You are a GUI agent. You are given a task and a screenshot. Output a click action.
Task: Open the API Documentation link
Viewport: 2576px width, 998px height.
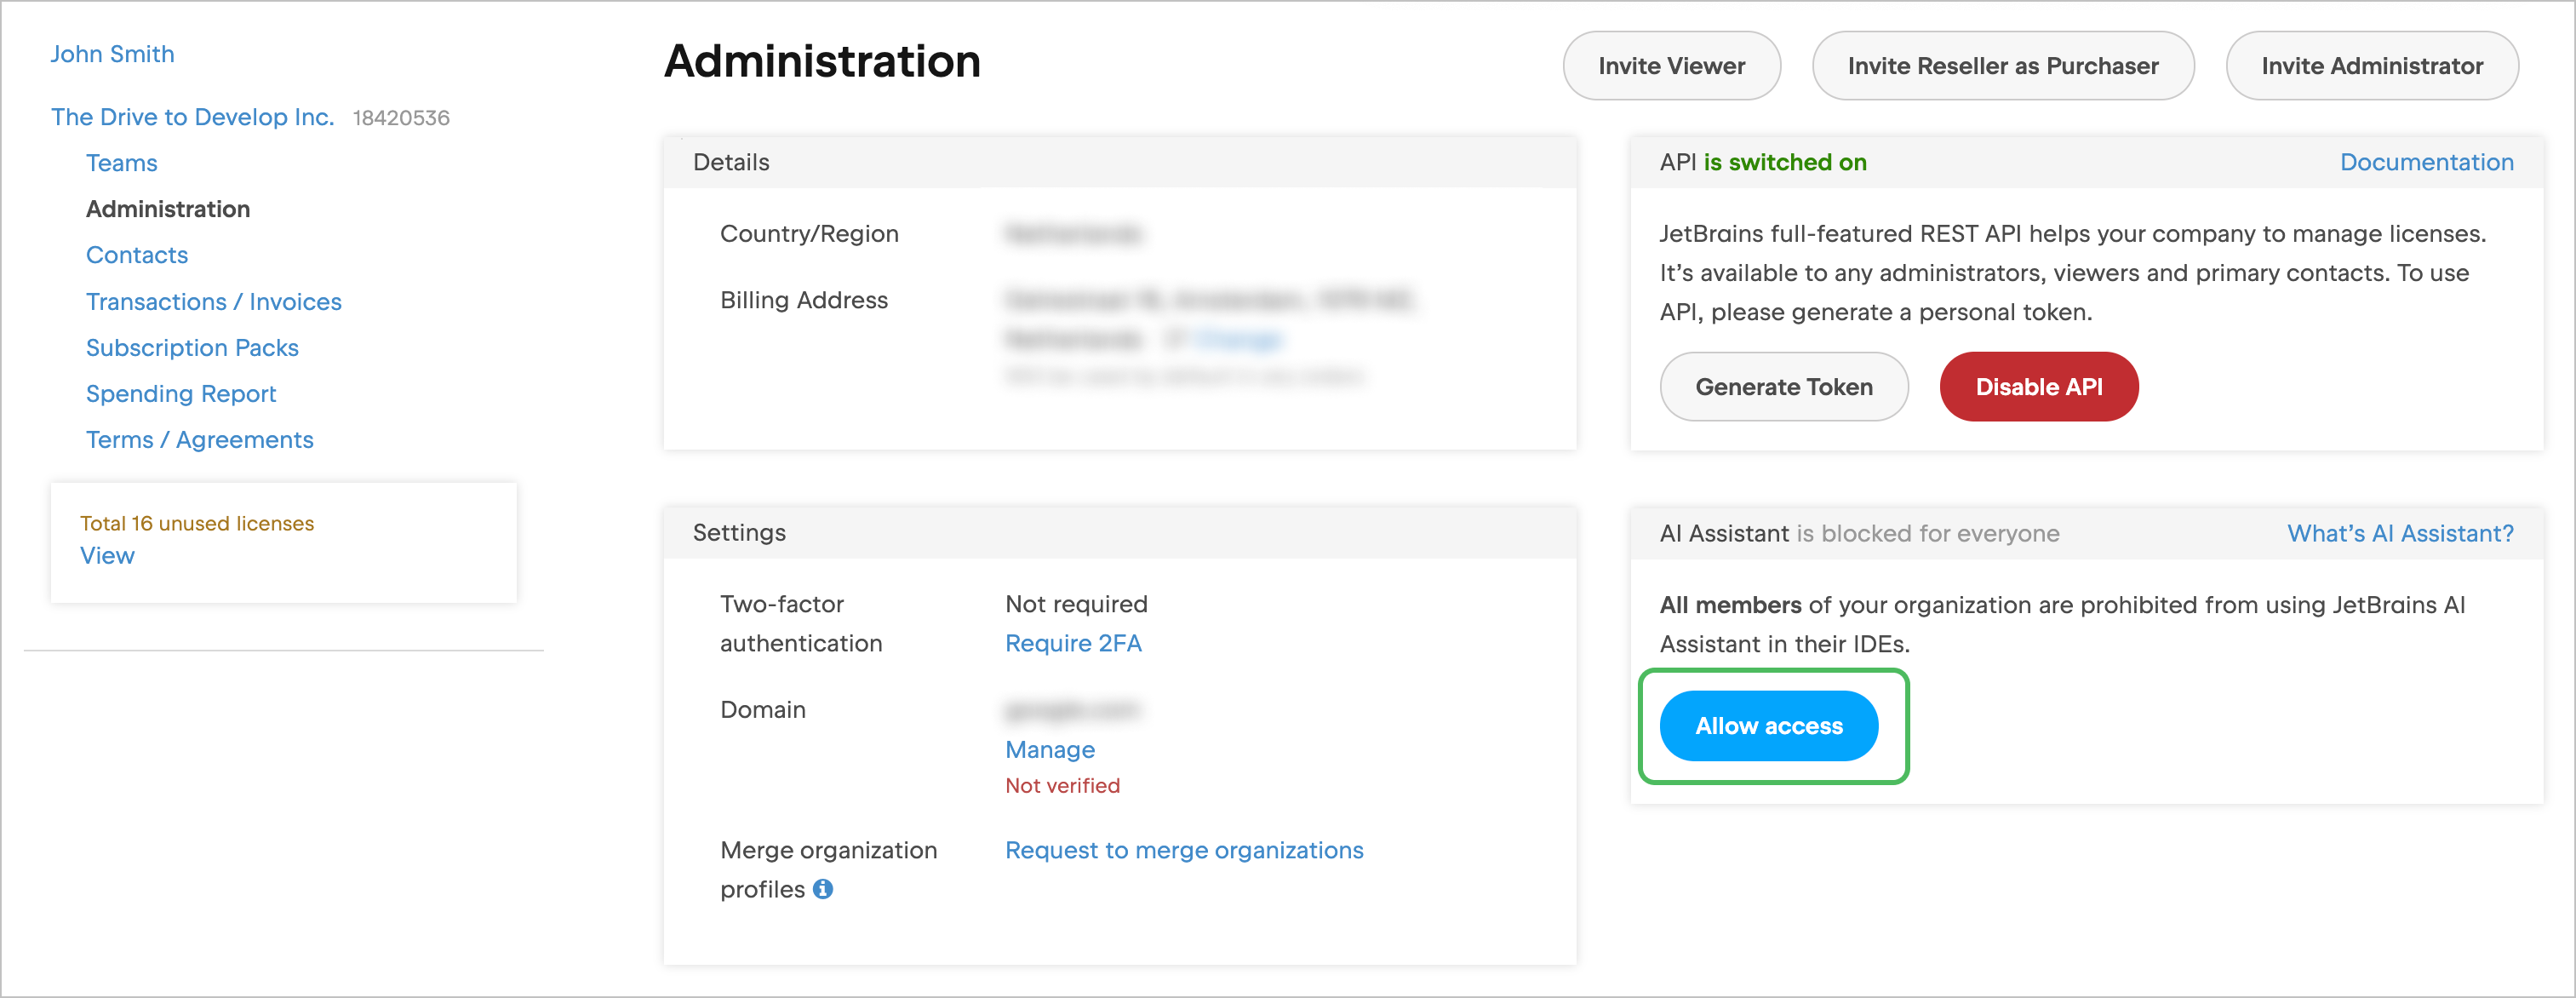coord(2427,161)
